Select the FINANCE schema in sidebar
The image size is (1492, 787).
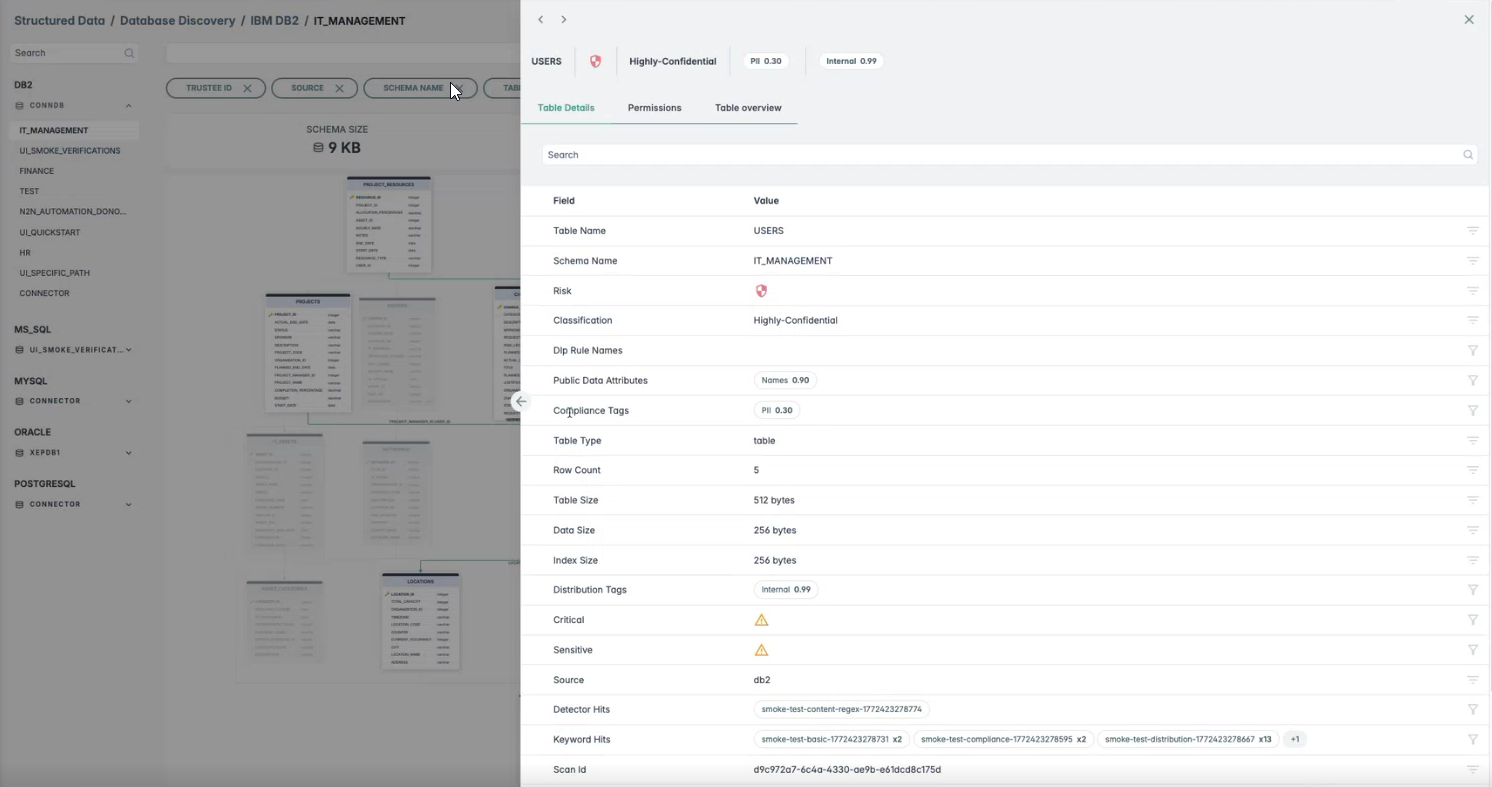coord(37,171)
